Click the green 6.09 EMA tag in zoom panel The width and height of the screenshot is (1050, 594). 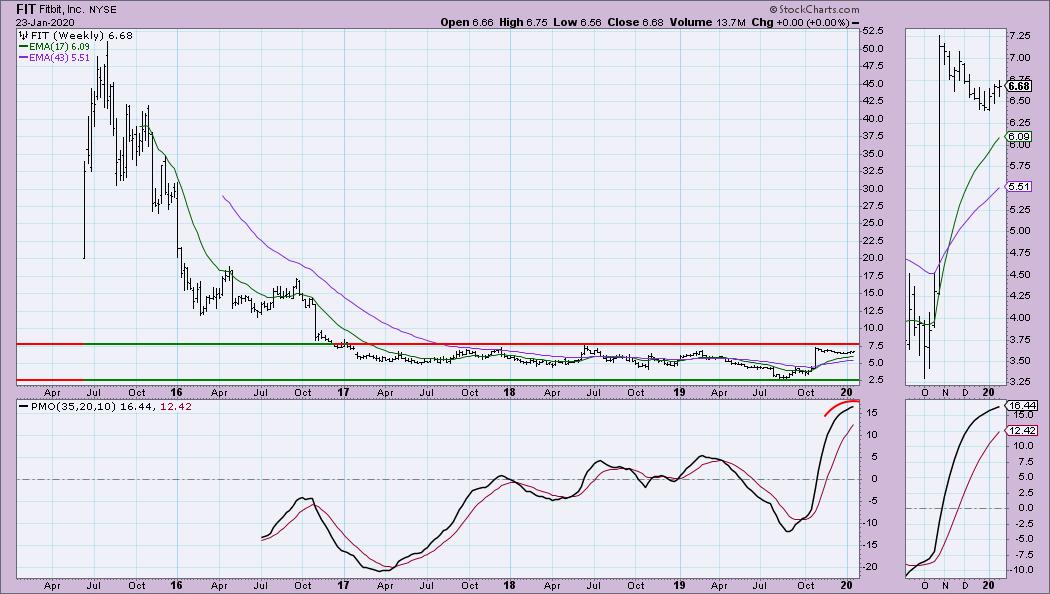1019,137
